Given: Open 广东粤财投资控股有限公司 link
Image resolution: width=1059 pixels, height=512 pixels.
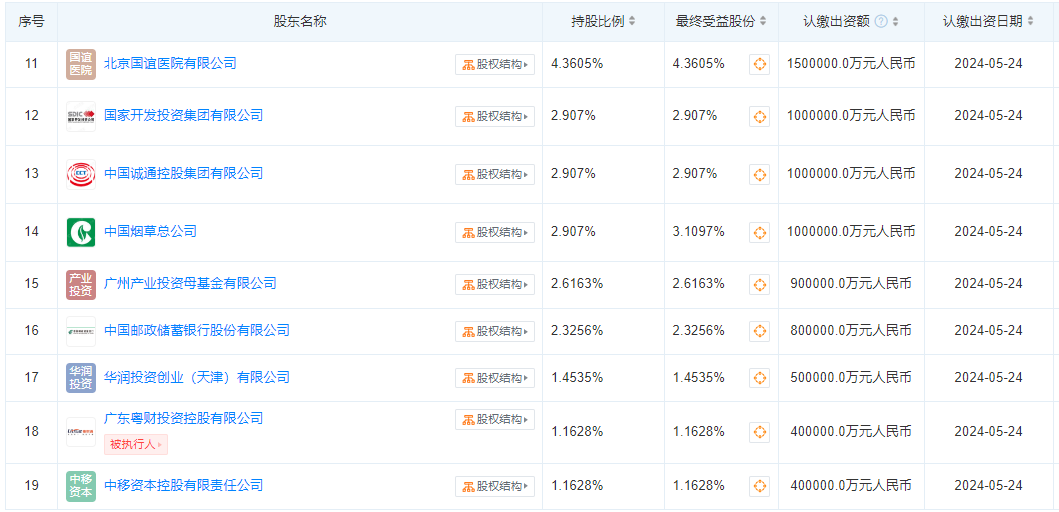Looking at the screenshot, I should click(183, 419).
